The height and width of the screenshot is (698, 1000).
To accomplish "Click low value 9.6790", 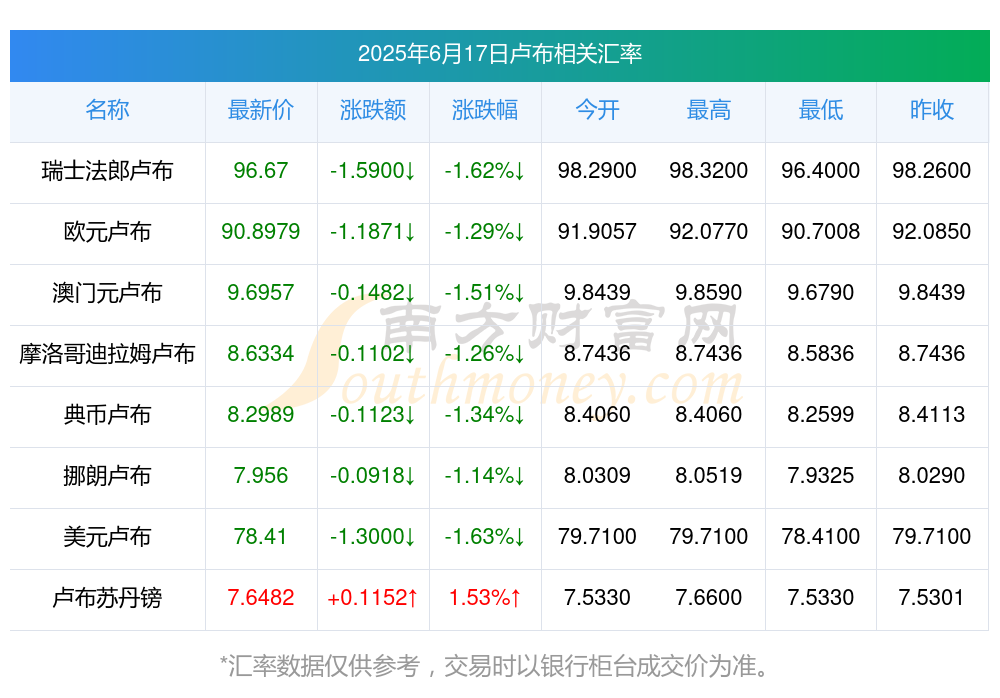I will click(821, 292).
